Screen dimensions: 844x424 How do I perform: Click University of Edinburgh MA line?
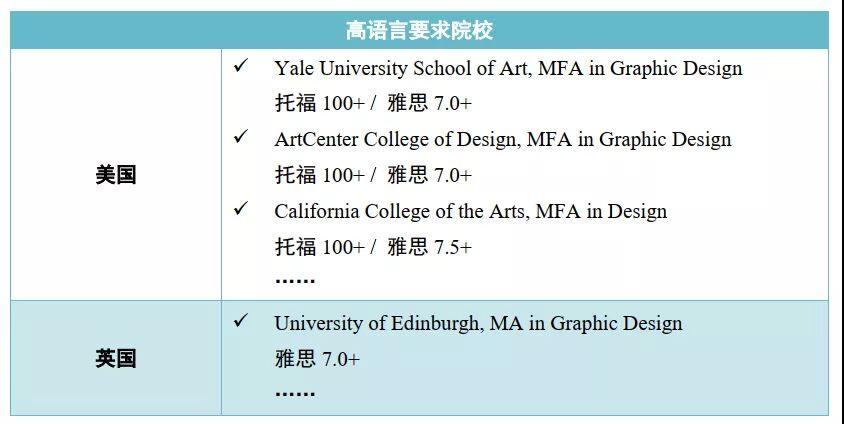click(x=478, y=323)
